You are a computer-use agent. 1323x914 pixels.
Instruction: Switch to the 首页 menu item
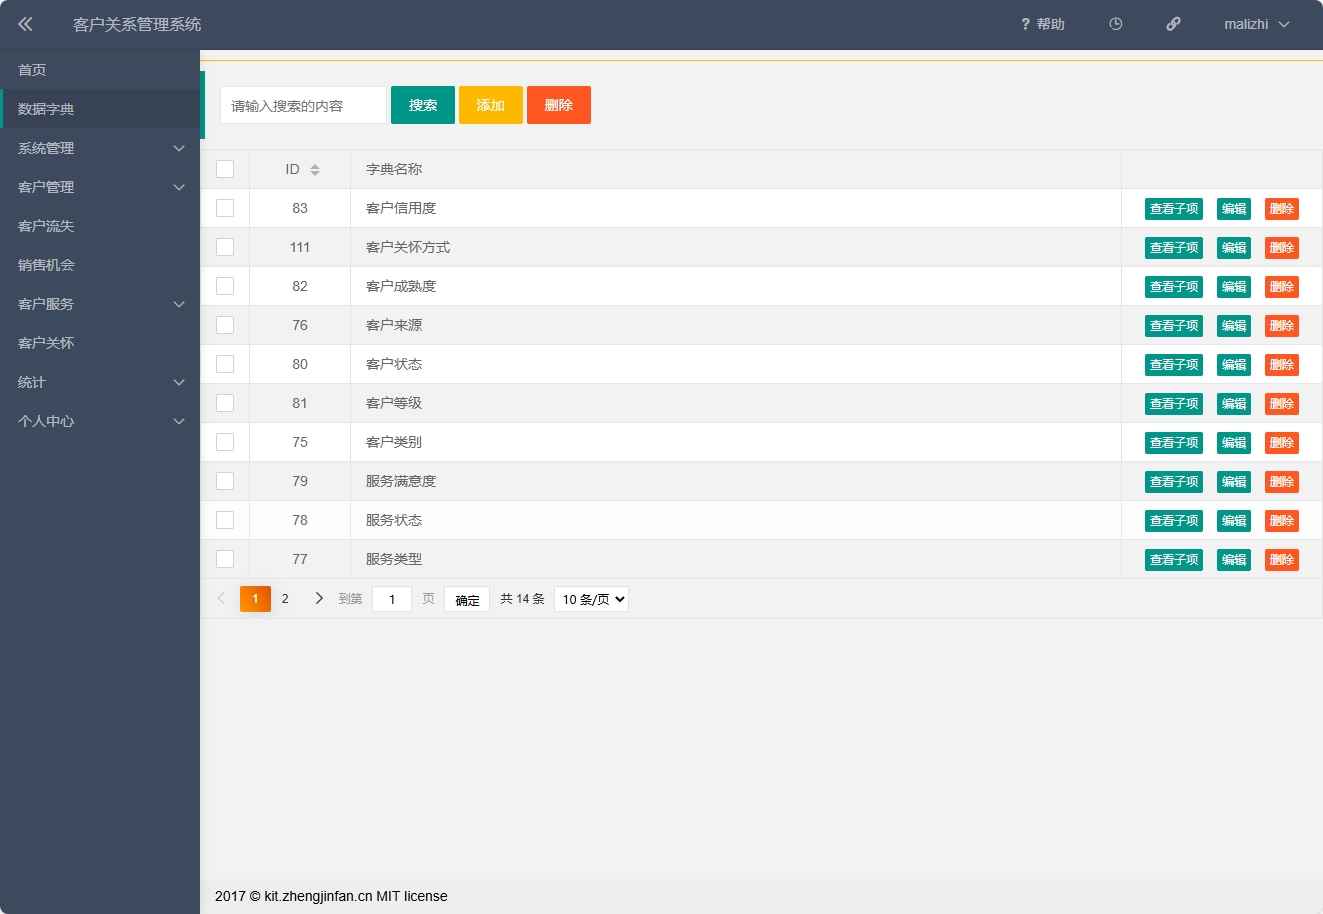[99, 69]
